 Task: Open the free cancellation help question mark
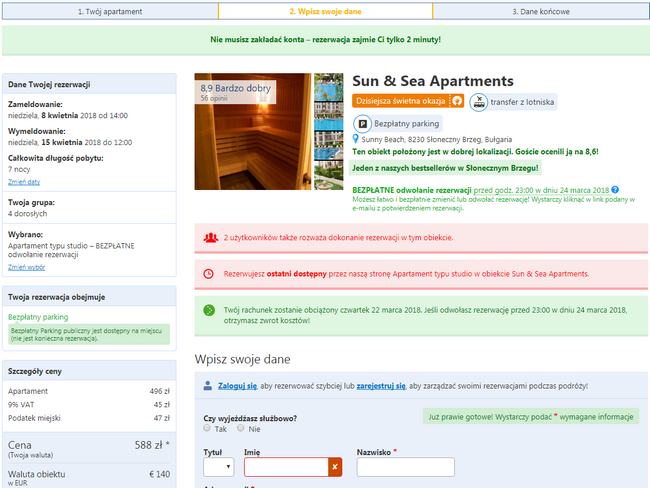(615, 189)
